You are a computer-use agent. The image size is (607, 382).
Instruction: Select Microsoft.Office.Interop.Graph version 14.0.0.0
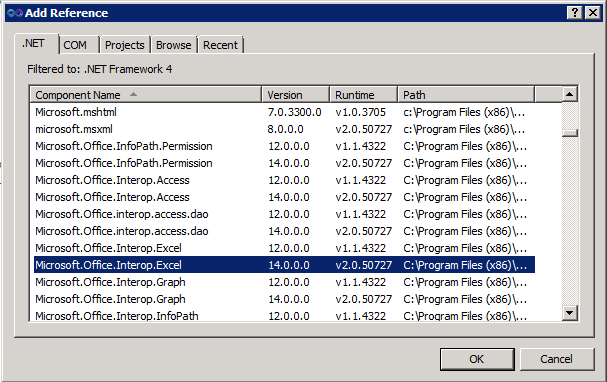point(284,299)
